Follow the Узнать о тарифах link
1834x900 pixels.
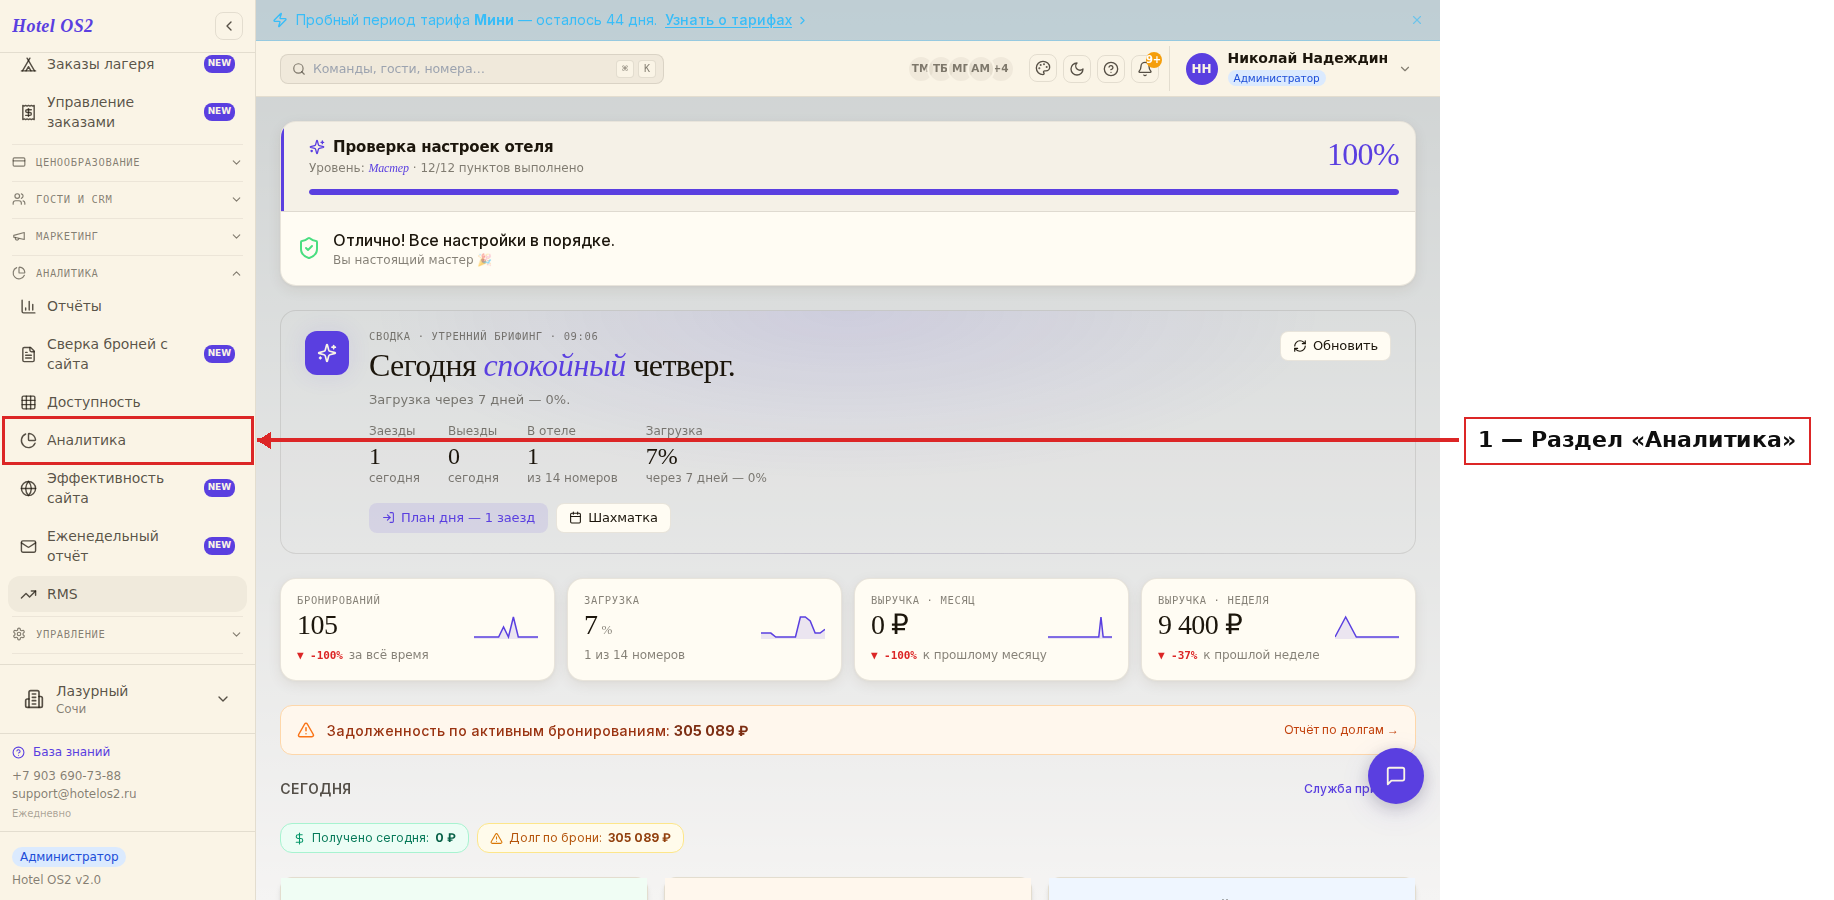coord(728,20)
